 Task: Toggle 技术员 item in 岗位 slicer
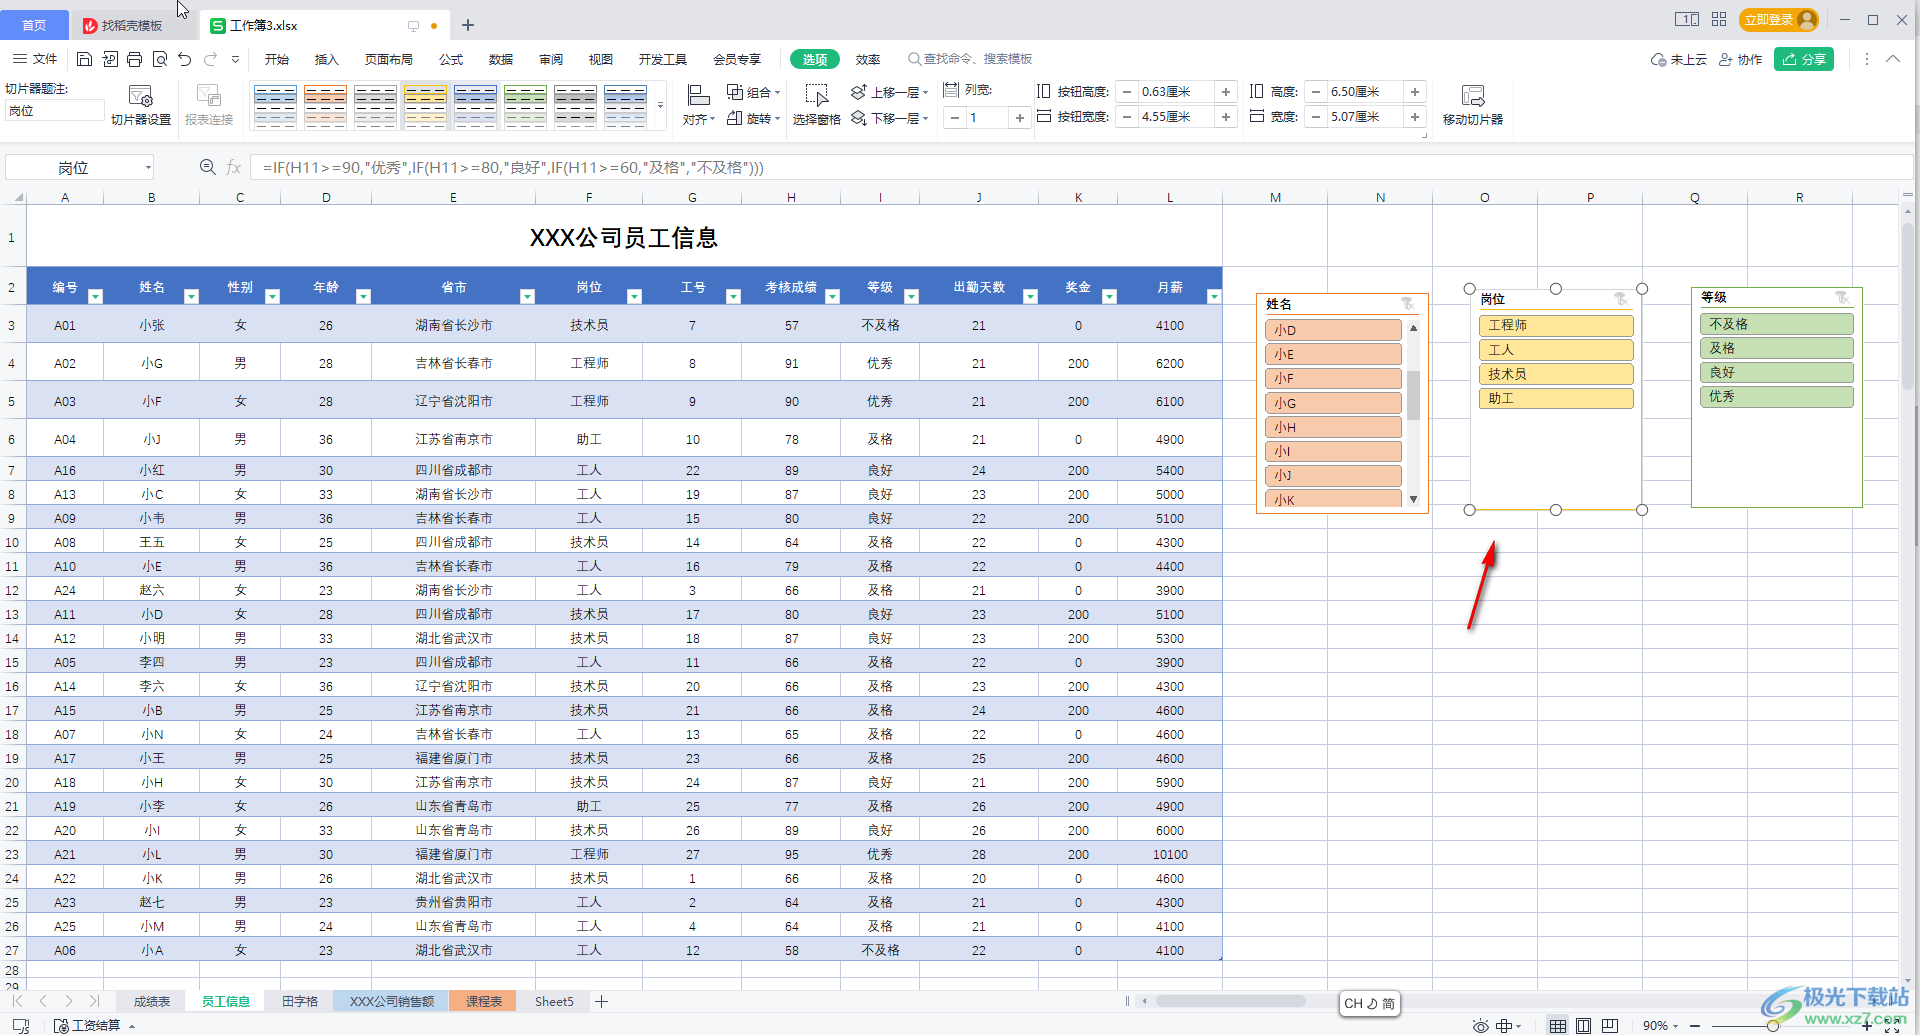coord(1555,374)
